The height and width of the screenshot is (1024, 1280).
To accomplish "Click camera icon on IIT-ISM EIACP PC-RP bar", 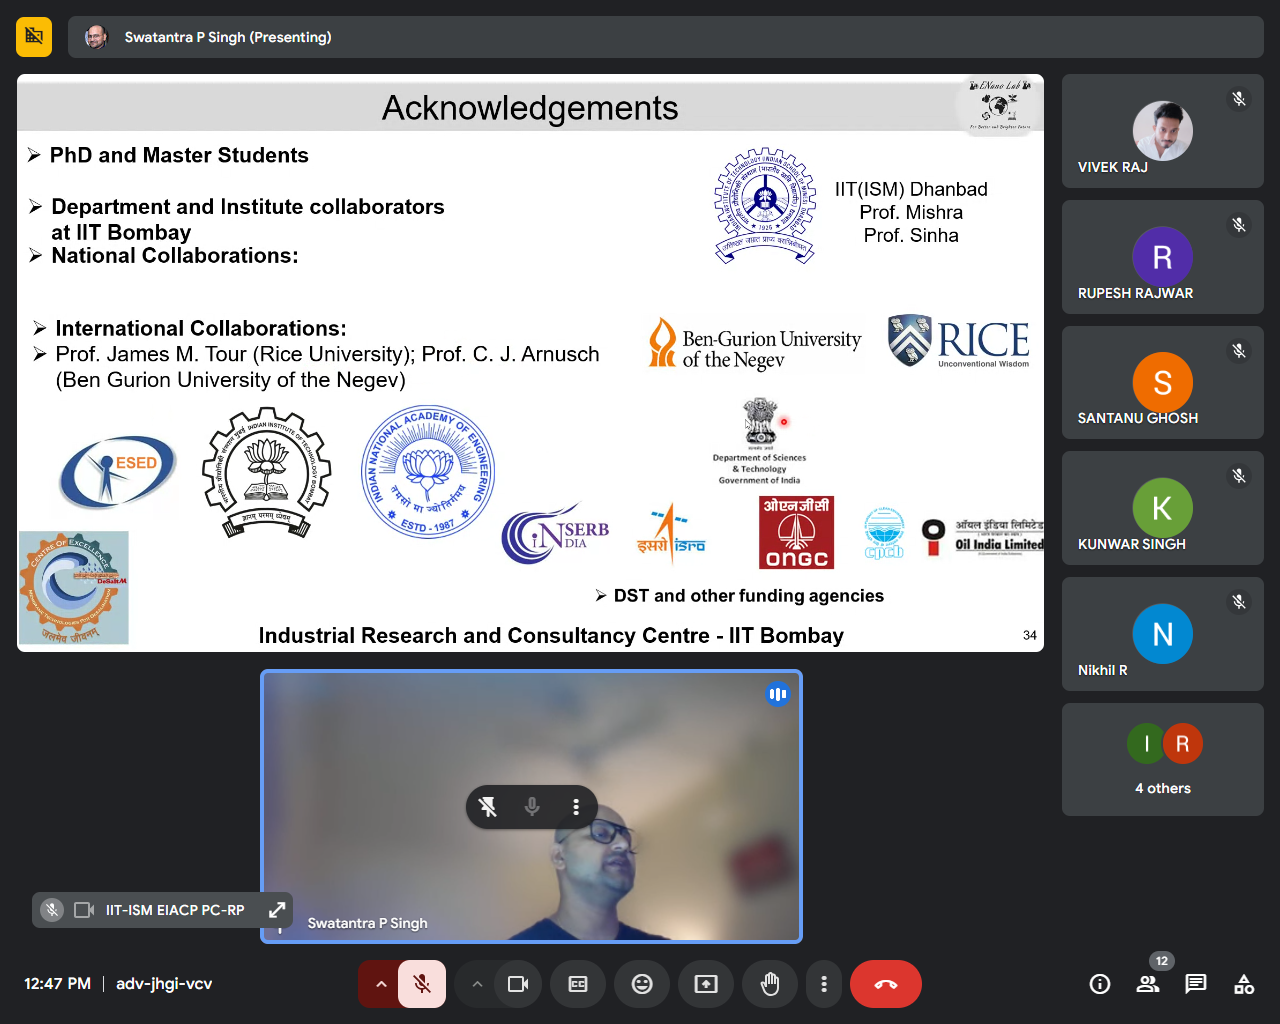I will [x=84, y=910].
